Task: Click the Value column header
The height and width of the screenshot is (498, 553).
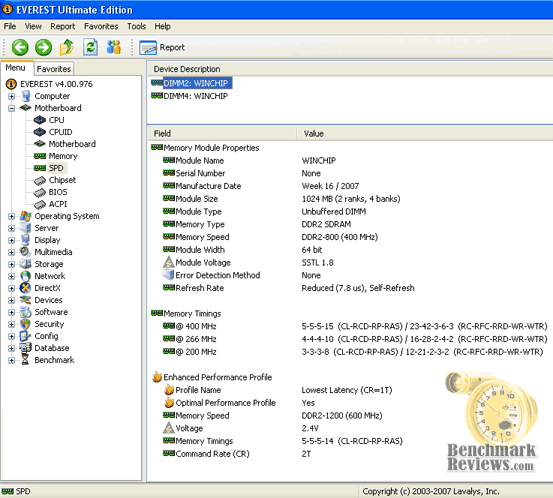Action: [x=425, y=134]
